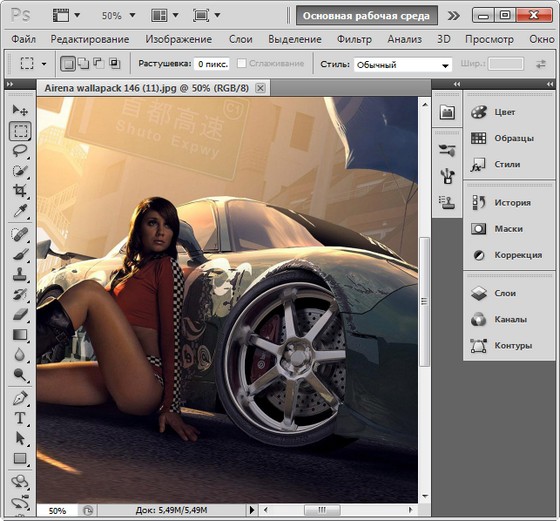The image size is (560, 521).
Task: Select the Horizontal Type tool
Action: [20, 418]
